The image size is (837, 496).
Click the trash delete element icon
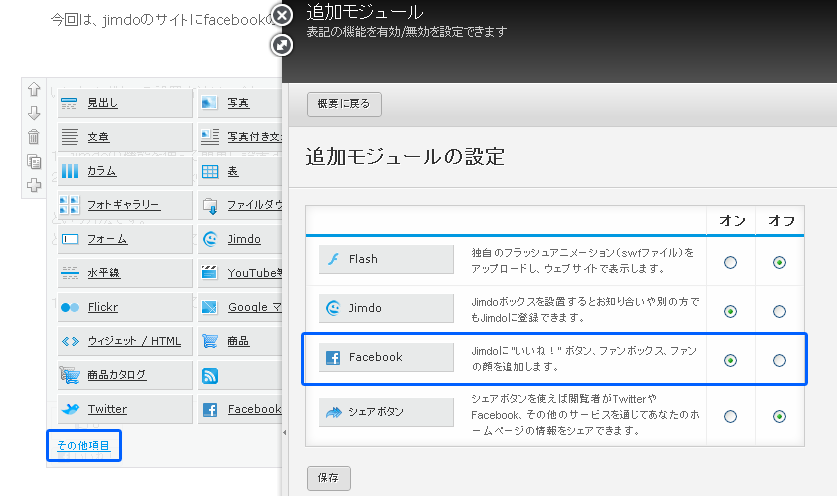pos(34,137)
